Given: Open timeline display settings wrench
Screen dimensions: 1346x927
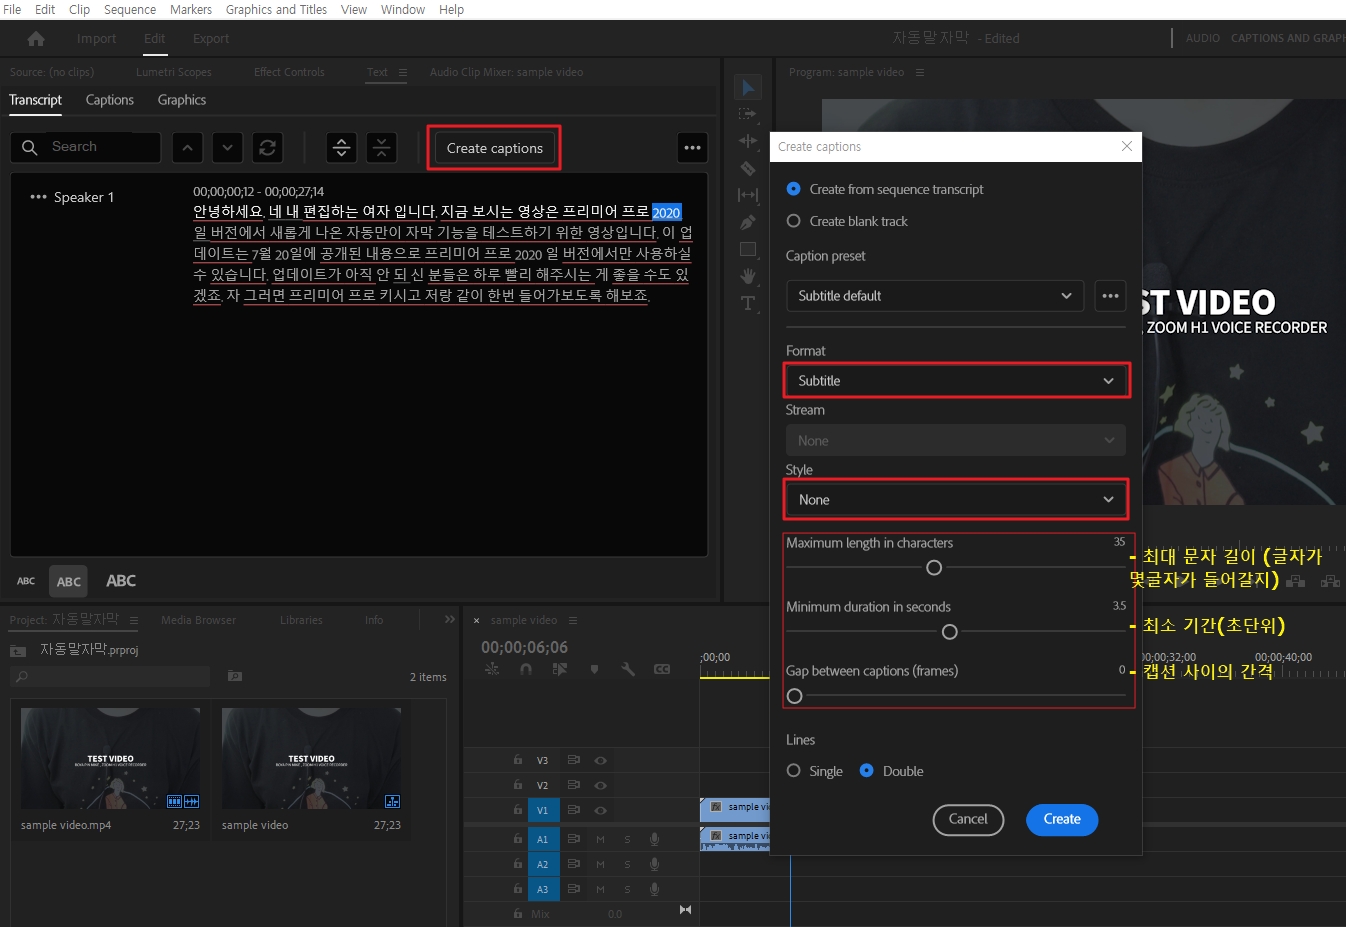Looking at the screenshot, I should click(628, 669).
